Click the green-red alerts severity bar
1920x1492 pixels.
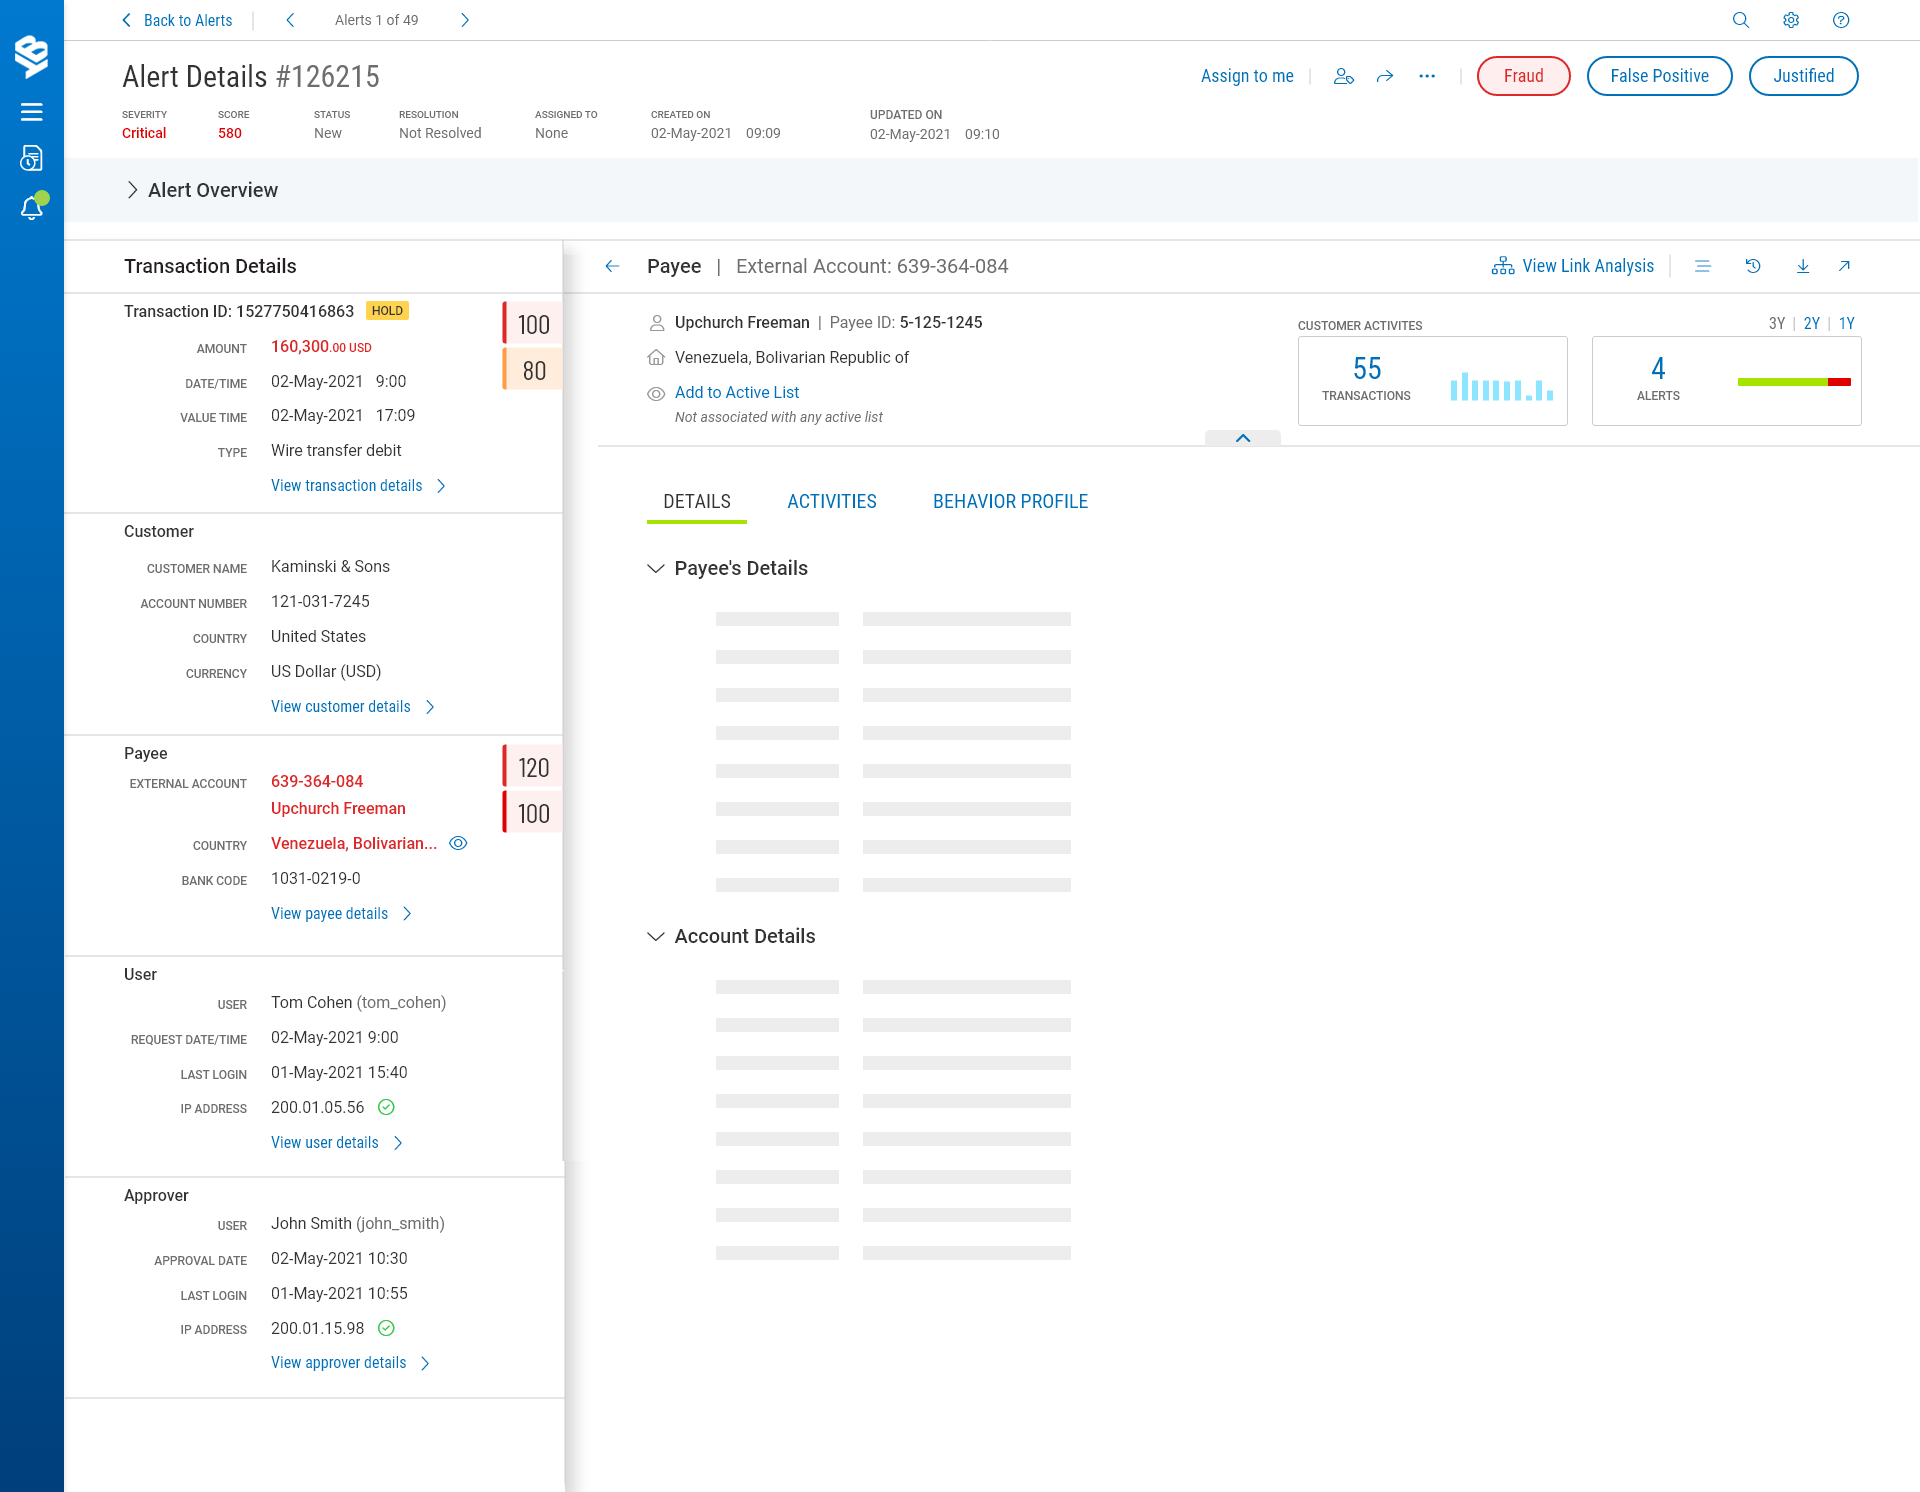coord(1794,382)
